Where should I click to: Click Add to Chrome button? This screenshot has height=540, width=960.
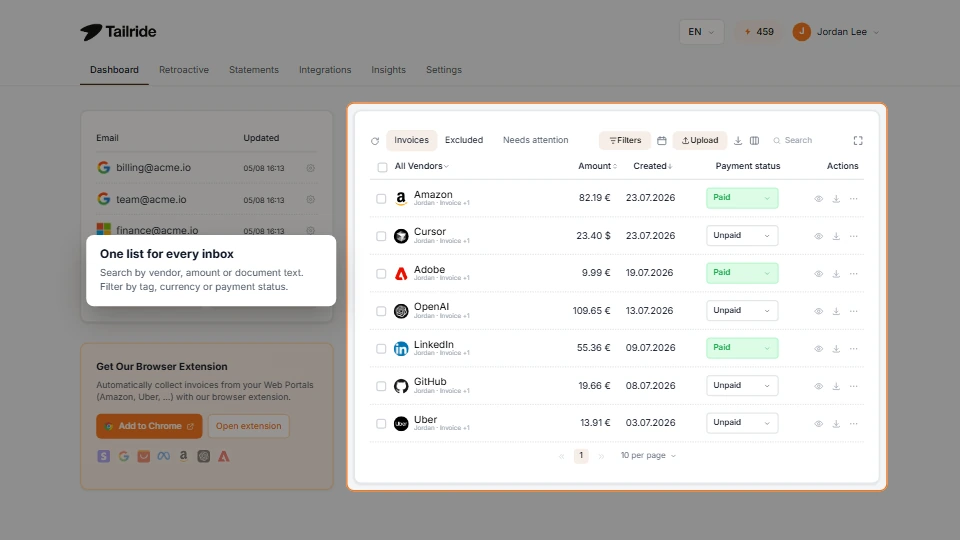tap(149, 426)
